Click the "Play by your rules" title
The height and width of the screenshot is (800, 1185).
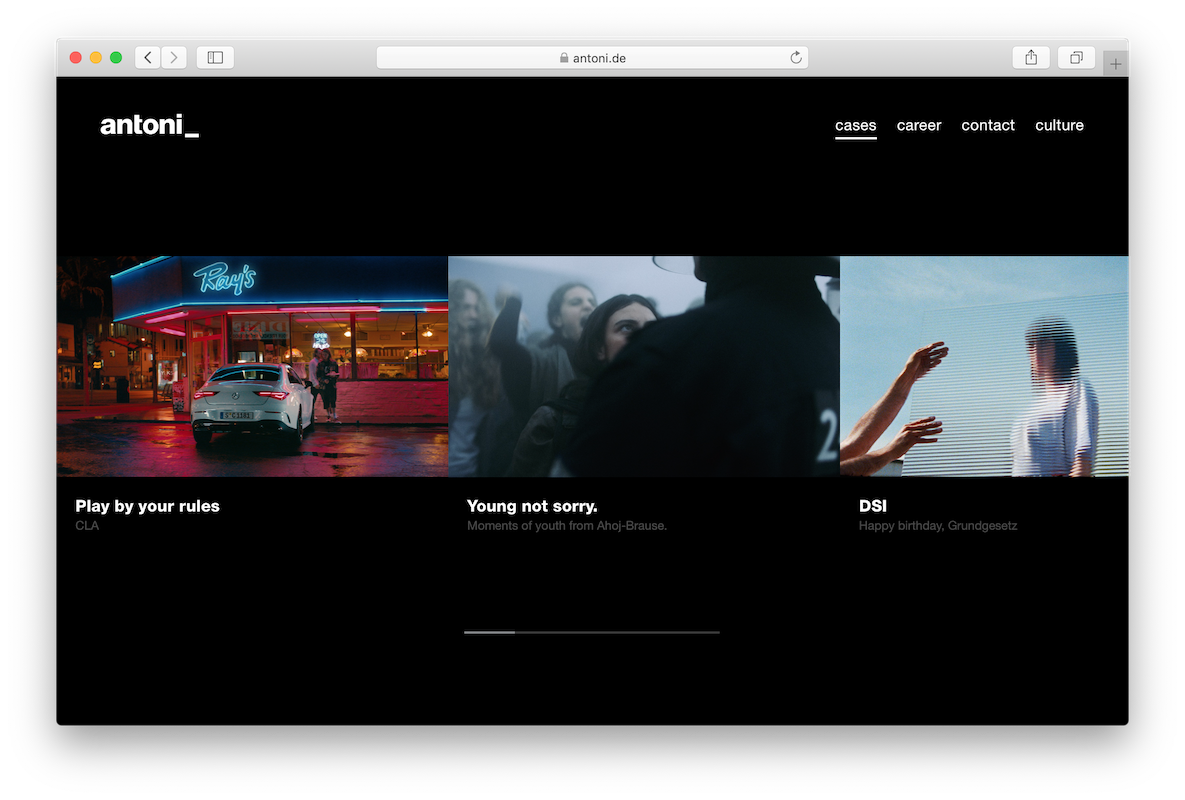click(147, 506)
